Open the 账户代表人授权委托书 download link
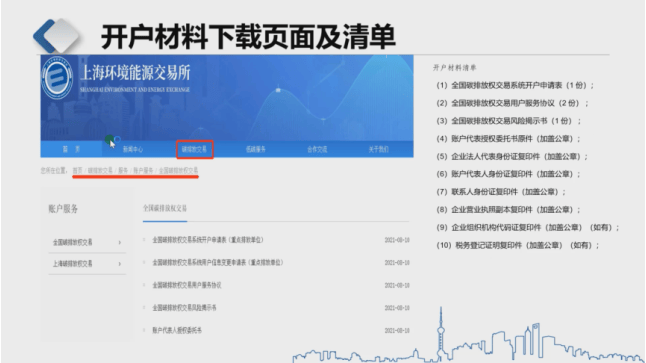 [177, 330]
